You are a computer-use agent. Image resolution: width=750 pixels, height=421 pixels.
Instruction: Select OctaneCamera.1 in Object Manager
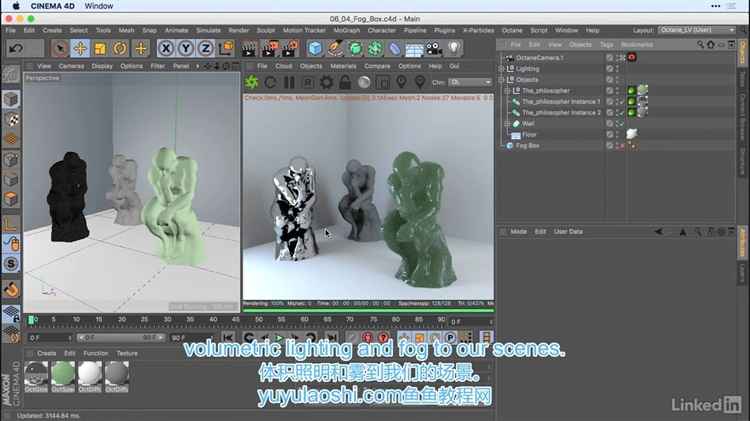pos(540,58)
